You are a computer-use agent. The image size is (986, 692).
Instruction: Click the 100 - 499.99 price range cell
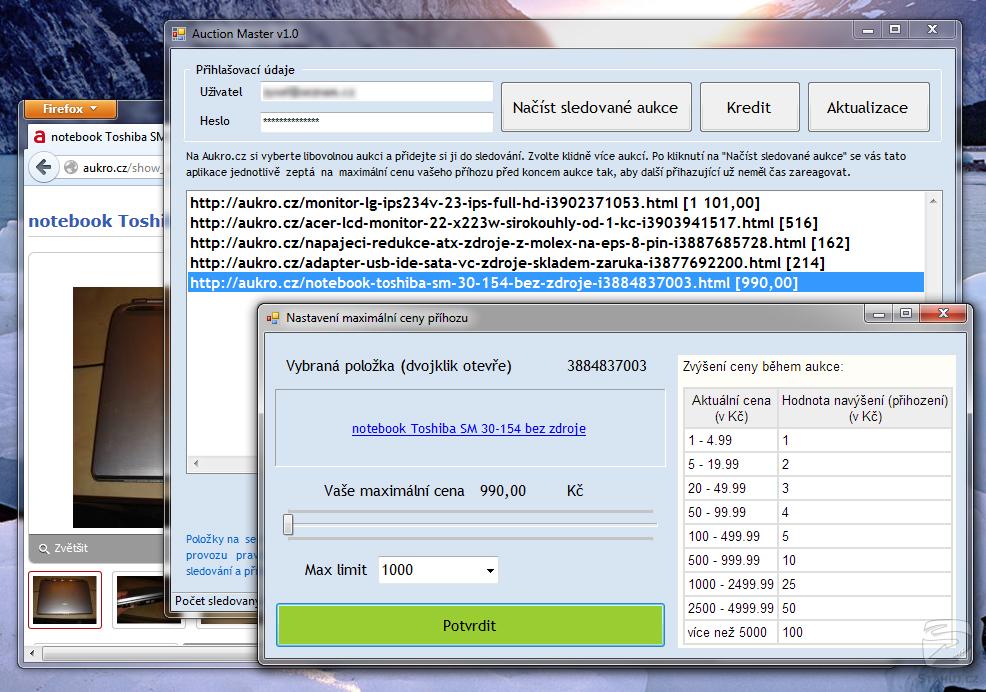pos(731,536)
